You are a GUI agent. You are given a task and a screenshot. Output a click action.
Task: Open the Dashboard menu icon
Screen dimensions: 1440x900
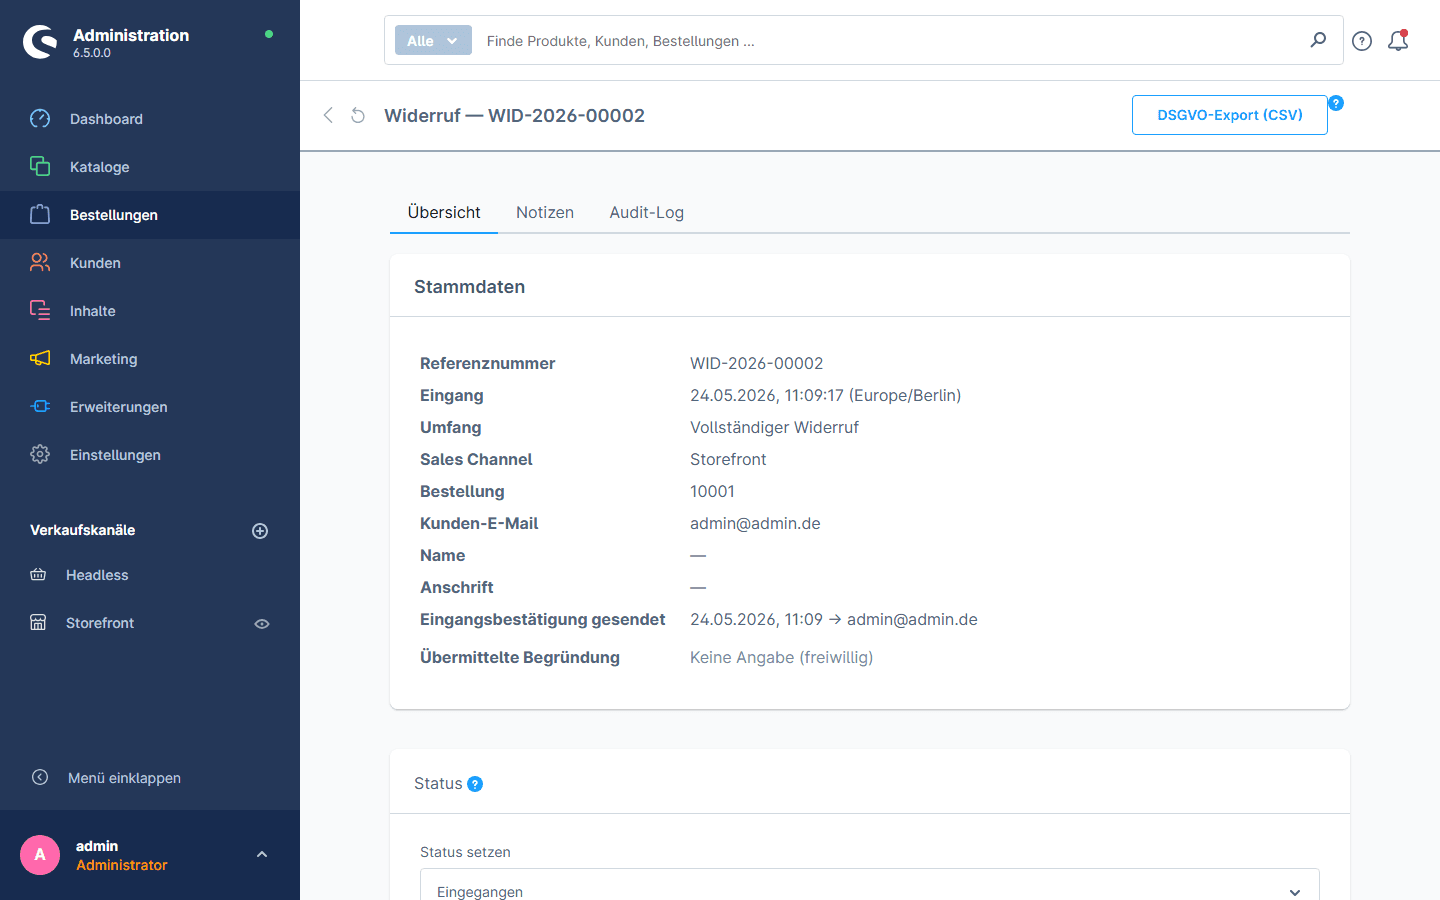tap(40, 119)
